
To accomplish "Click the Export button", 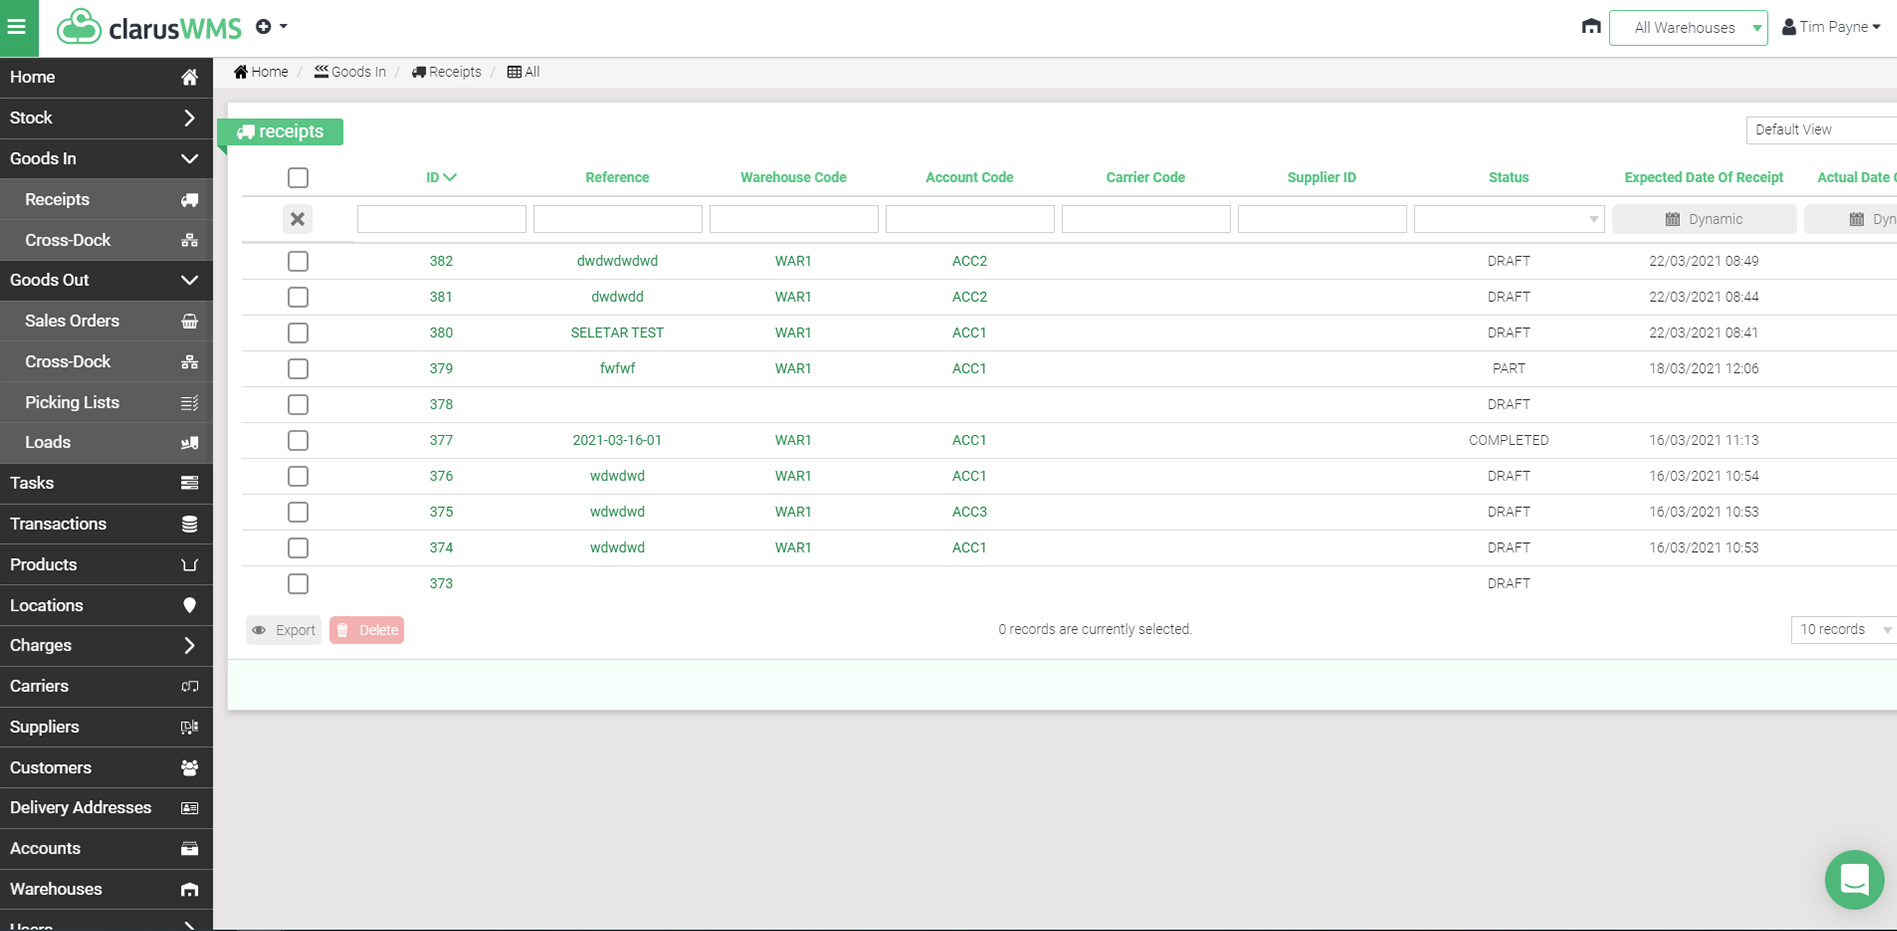I will (x=284, y=630).
